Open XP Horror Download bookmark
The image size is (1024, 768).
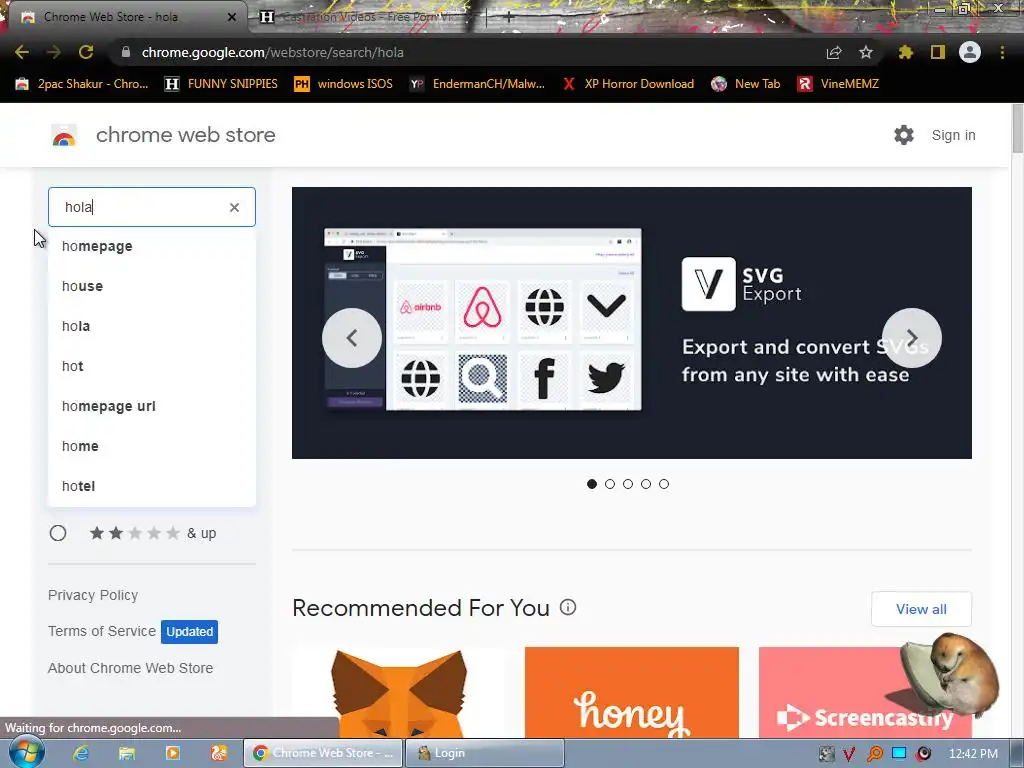point(628,84)
